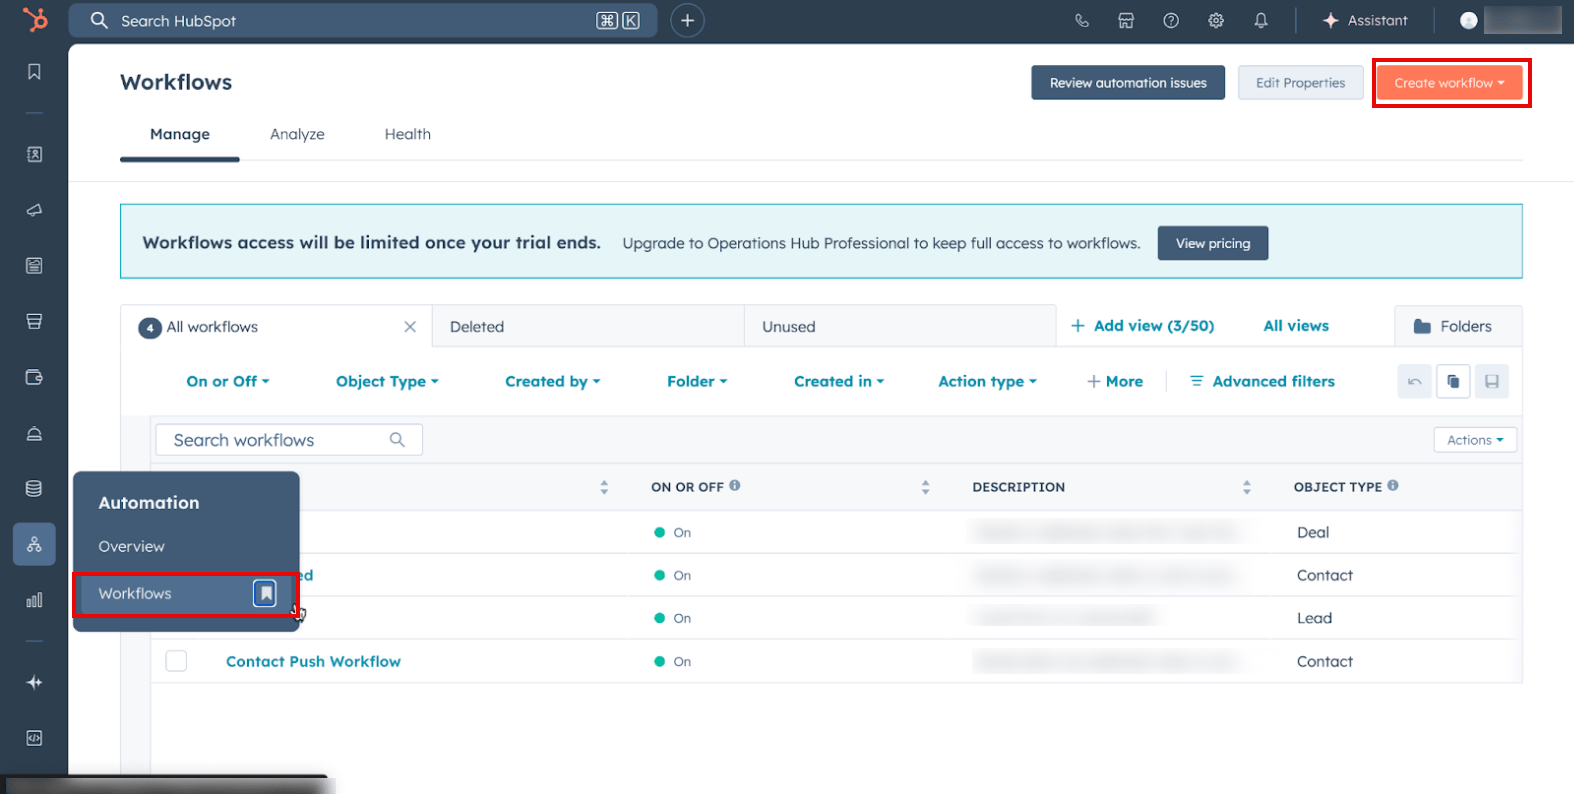Screen dimensions: 1576x794
Task: Open the Breeze AI sparkle sidebar icon
Action: (34, 682)
